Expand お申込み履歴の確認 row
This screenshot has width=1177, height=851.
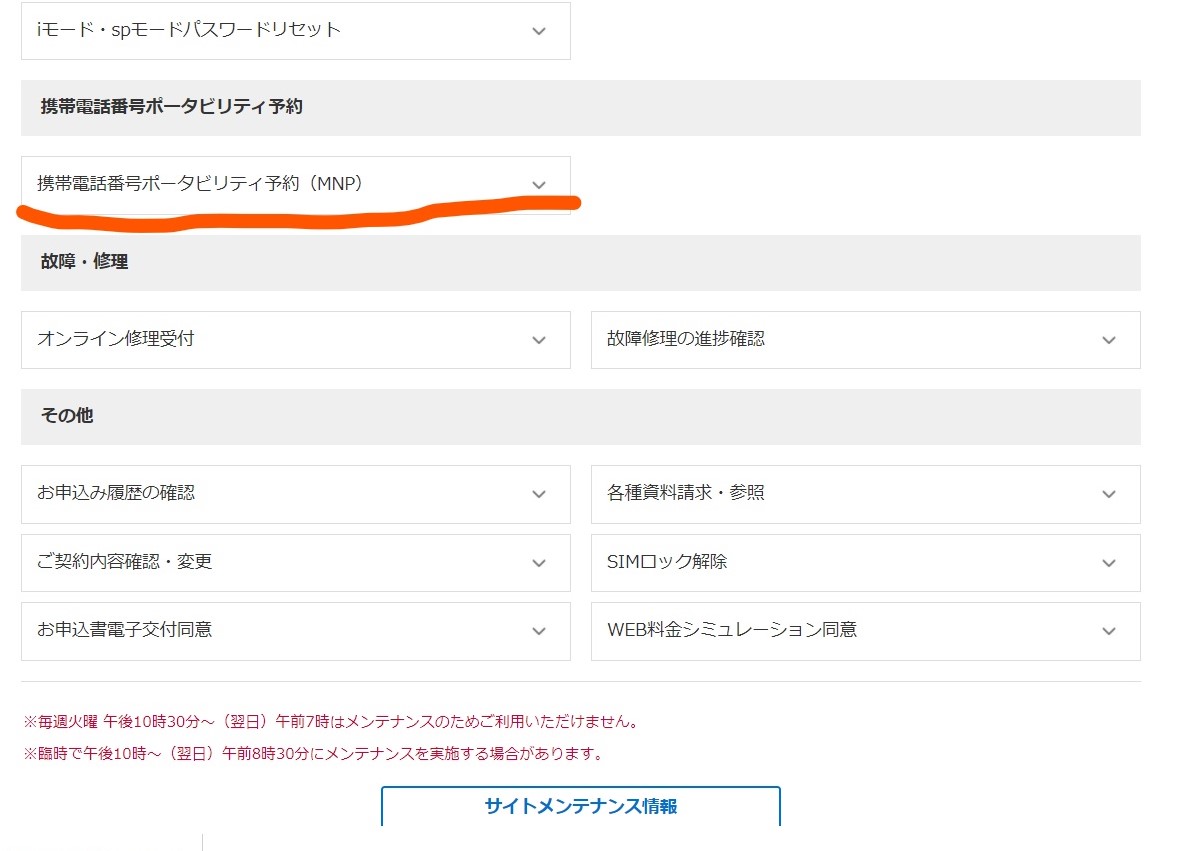click(296, 494)
